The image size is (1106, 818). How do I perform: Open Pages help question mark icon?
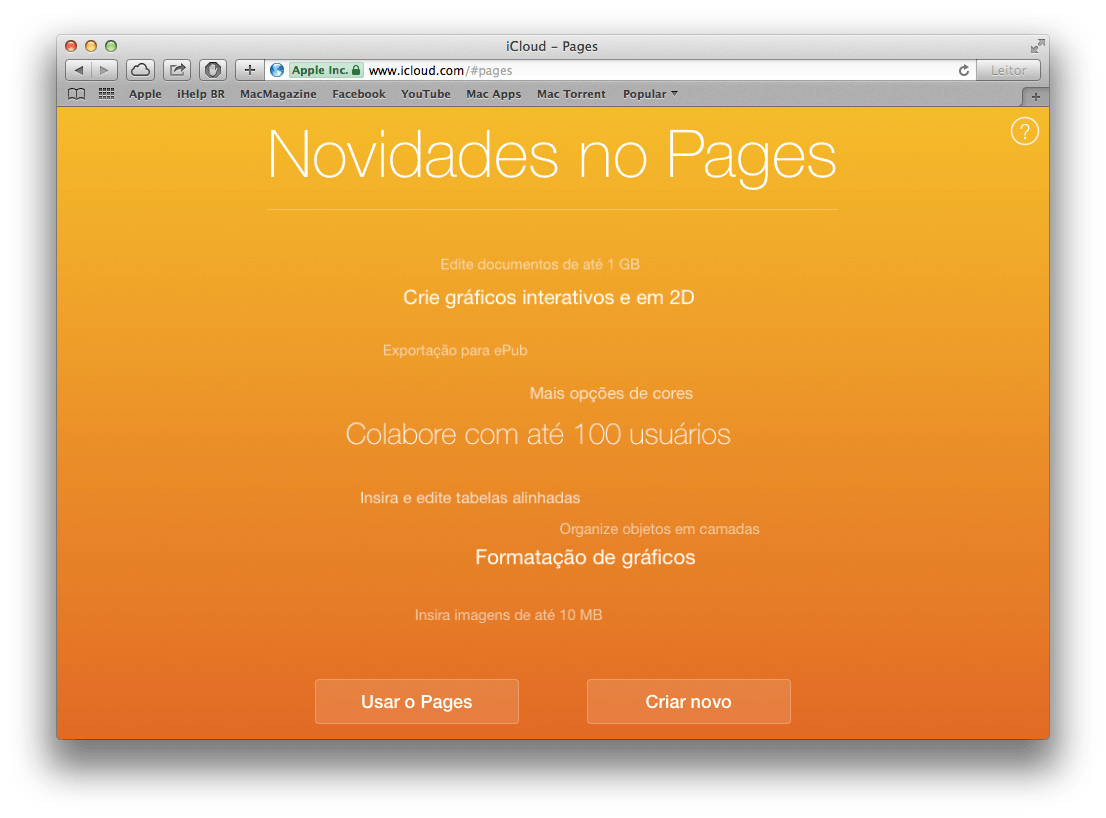(x=1024, y=131)
